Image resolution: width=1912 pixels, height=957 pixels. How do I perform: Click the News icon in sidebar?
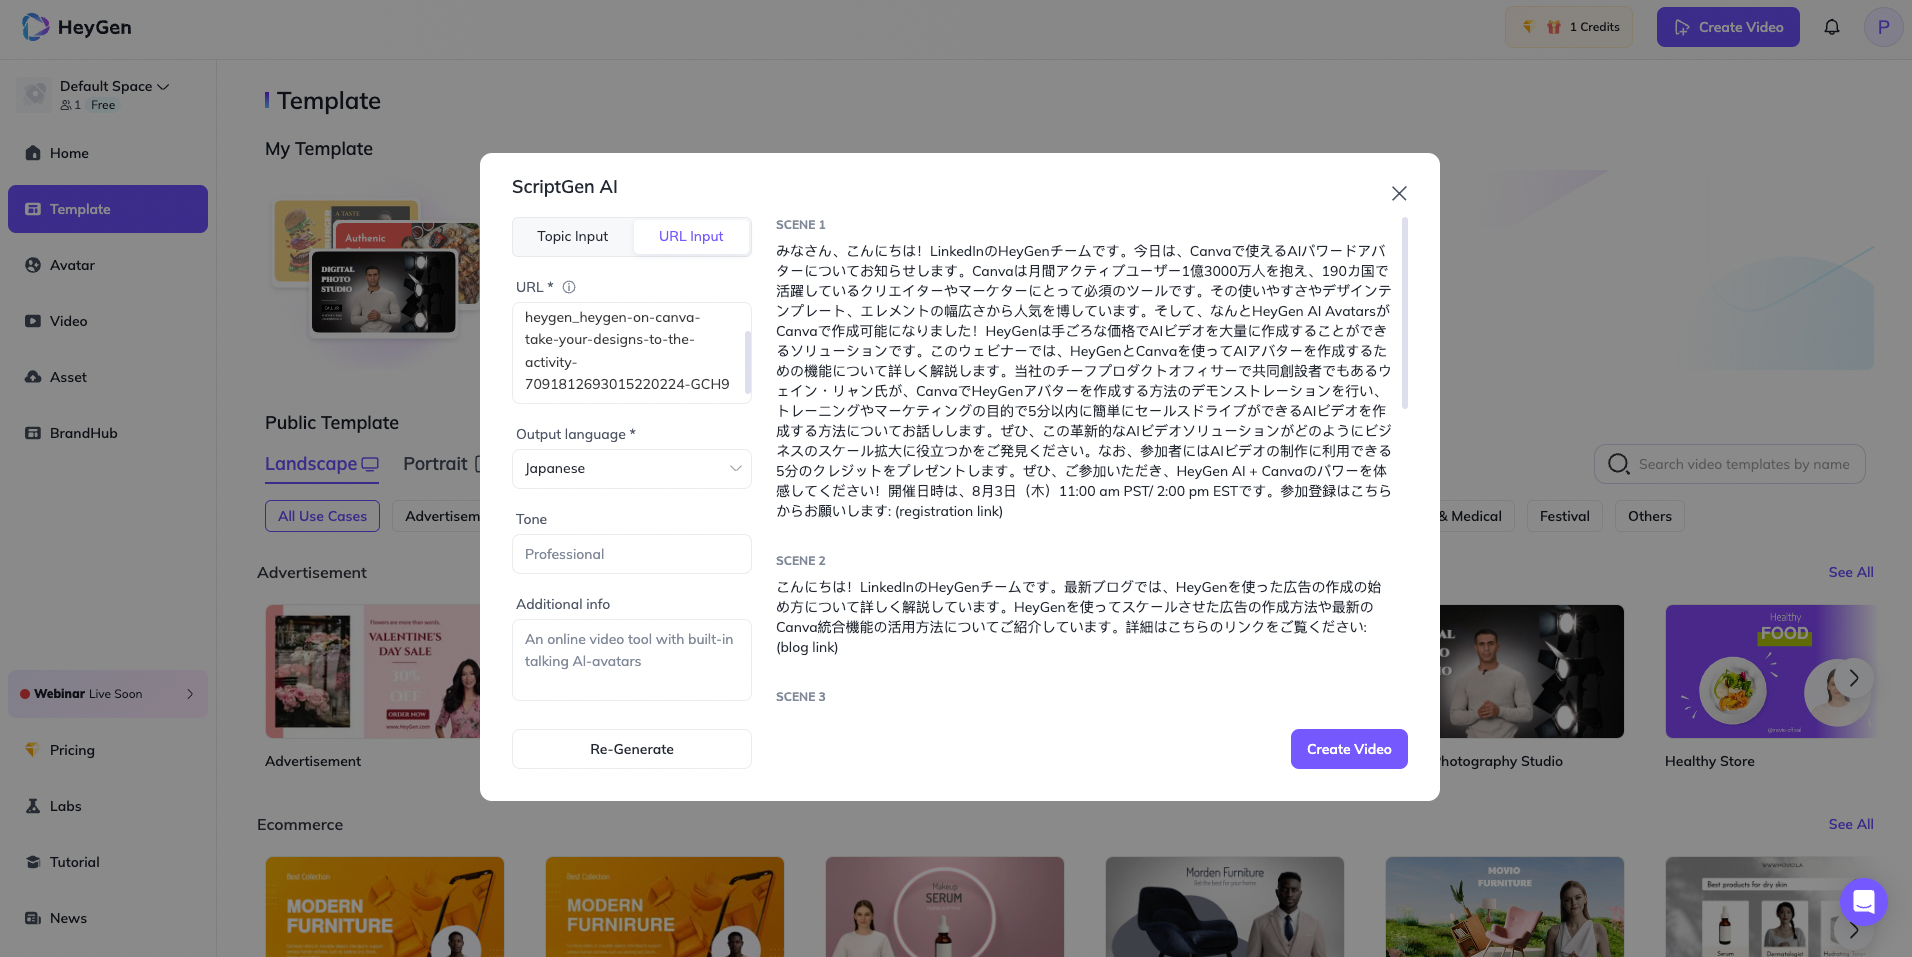[33, 918]
